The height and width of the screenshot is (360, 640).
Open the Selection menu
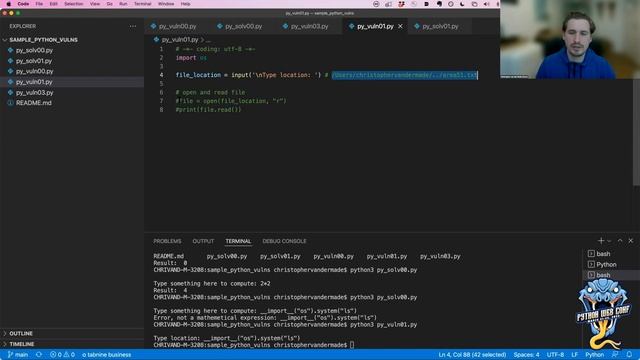tap(73, 4)
